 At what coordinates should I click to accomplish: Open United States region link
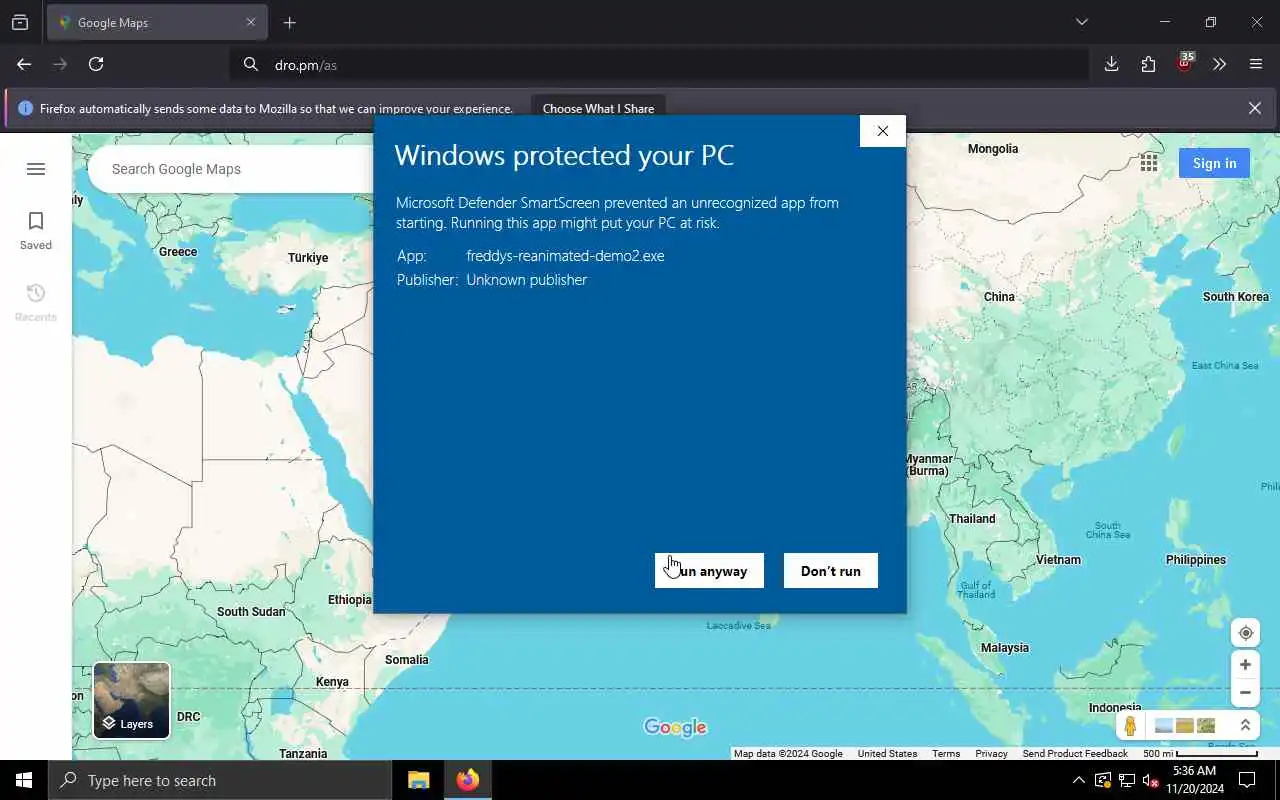[x=887, y=754]
